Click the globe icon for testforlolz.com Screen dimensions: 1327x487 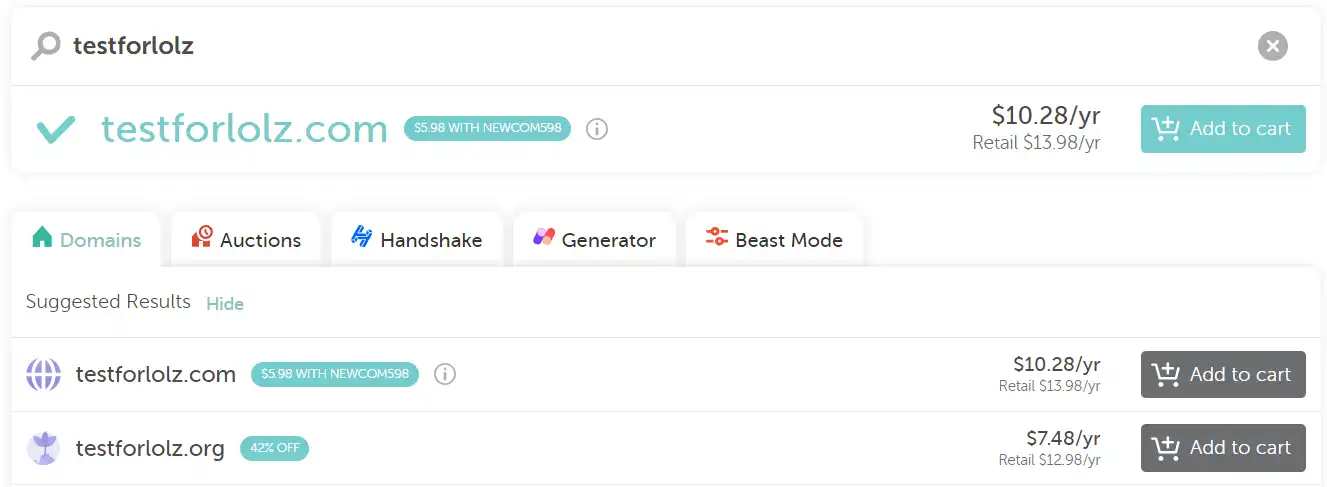43,374
